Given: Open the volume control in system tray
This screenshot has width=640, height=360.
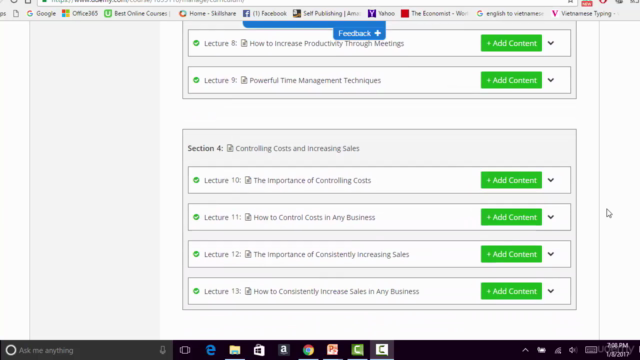Looking at the screenshot, I should tap(573, 350).
